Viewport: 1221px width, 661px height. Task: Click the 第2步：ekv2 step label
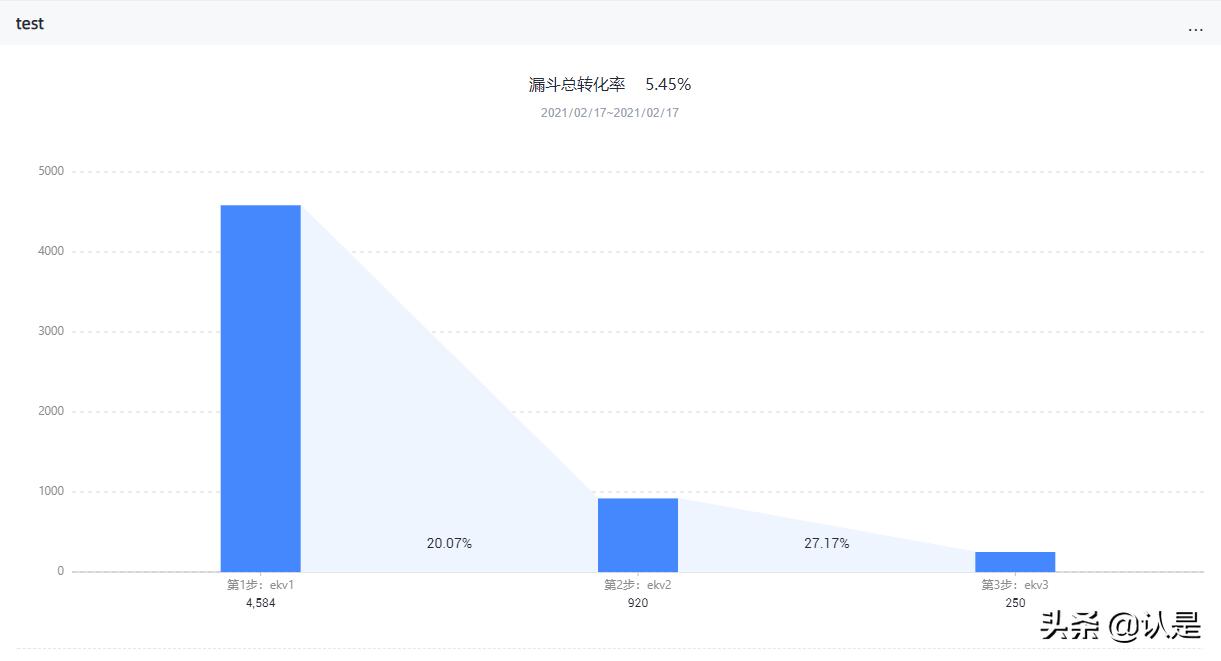pyautogui.click(x=637, y=584)
